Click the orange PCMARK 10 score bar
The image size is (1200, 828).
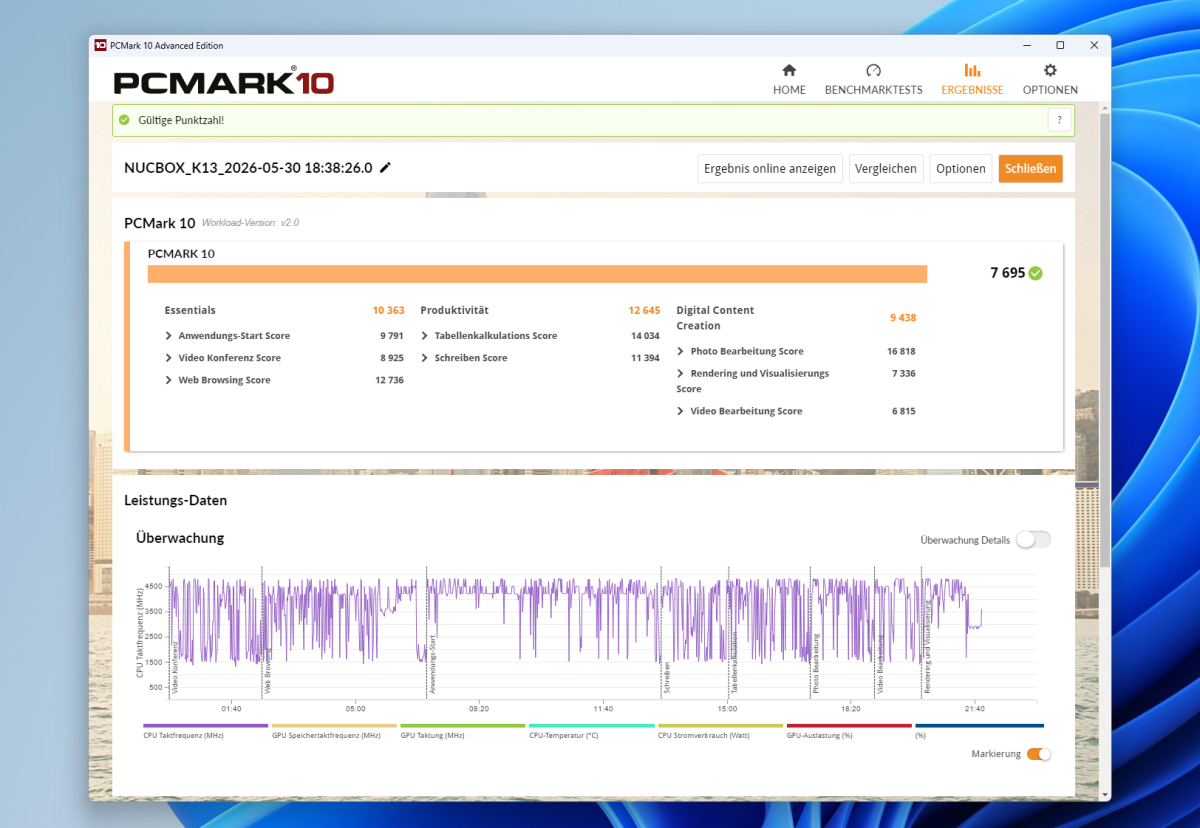[537, 274]
